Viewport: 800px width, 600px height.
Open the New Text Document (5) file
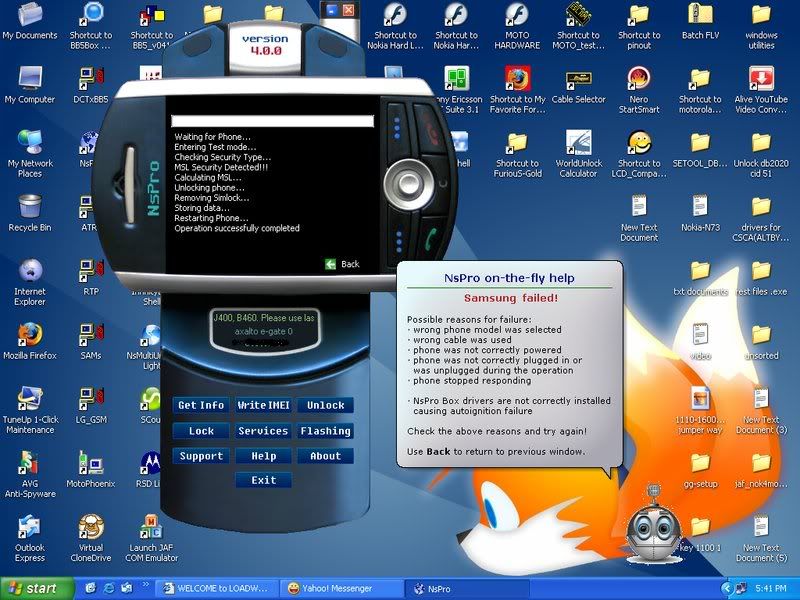[761, 538]
